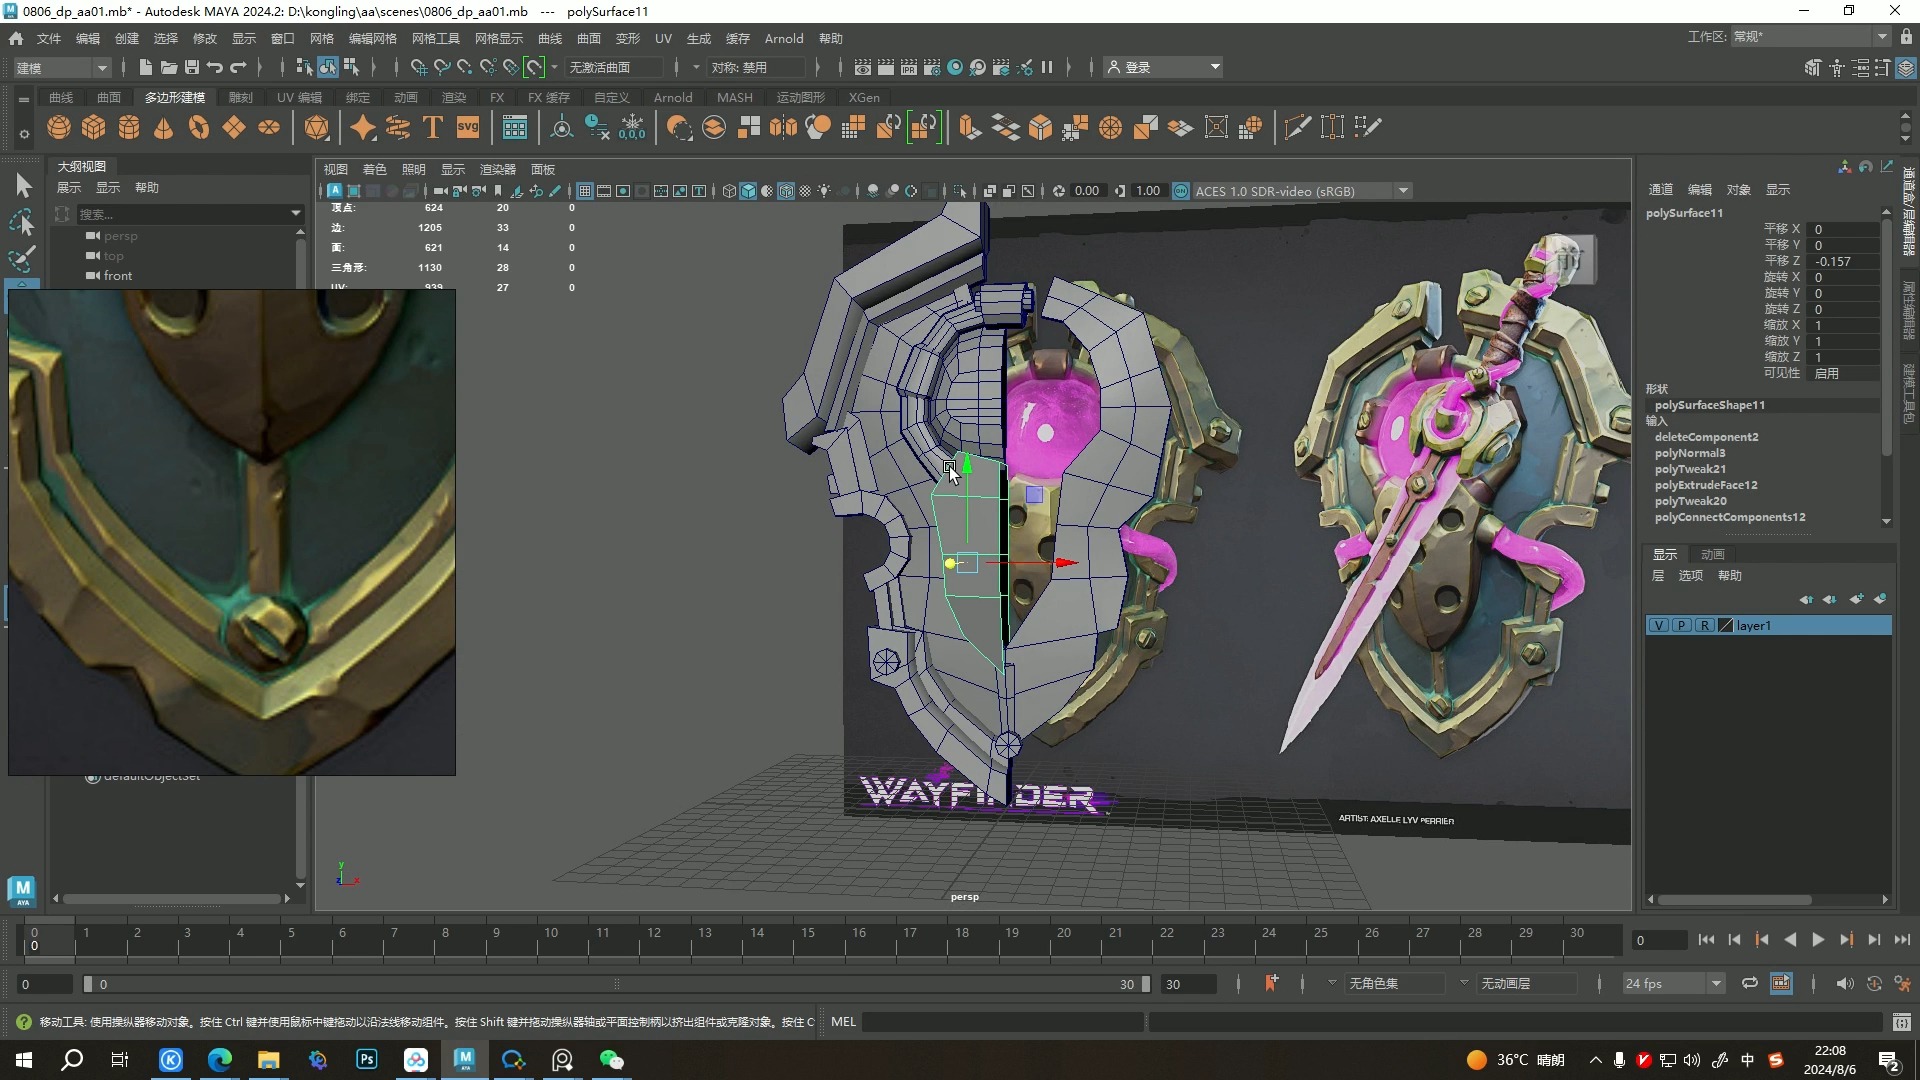Open the modeling menu set dropdown

pos(62,67)
